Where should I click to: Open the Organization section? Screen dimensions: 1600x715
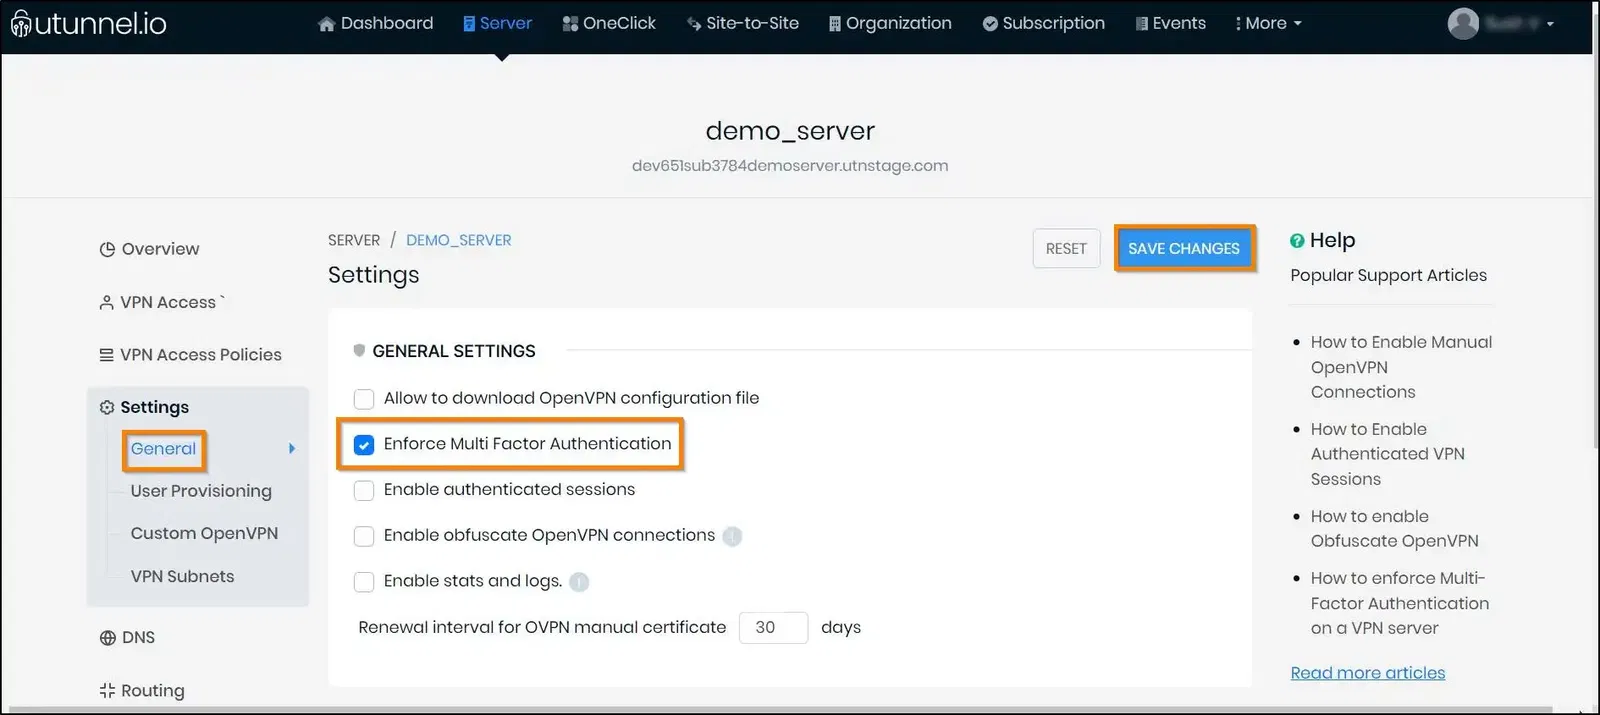point(890,23)
